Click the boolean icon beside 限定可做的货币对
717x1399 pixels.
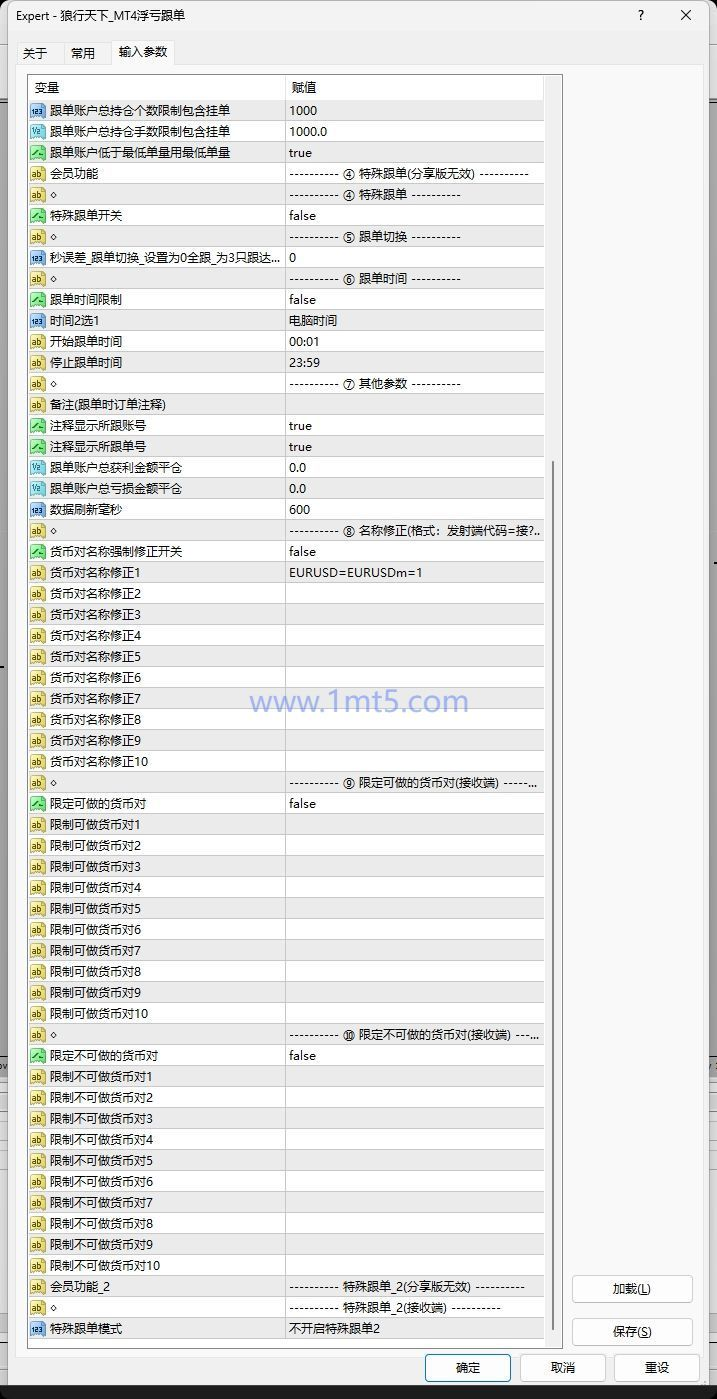click(x=38, y=804)
